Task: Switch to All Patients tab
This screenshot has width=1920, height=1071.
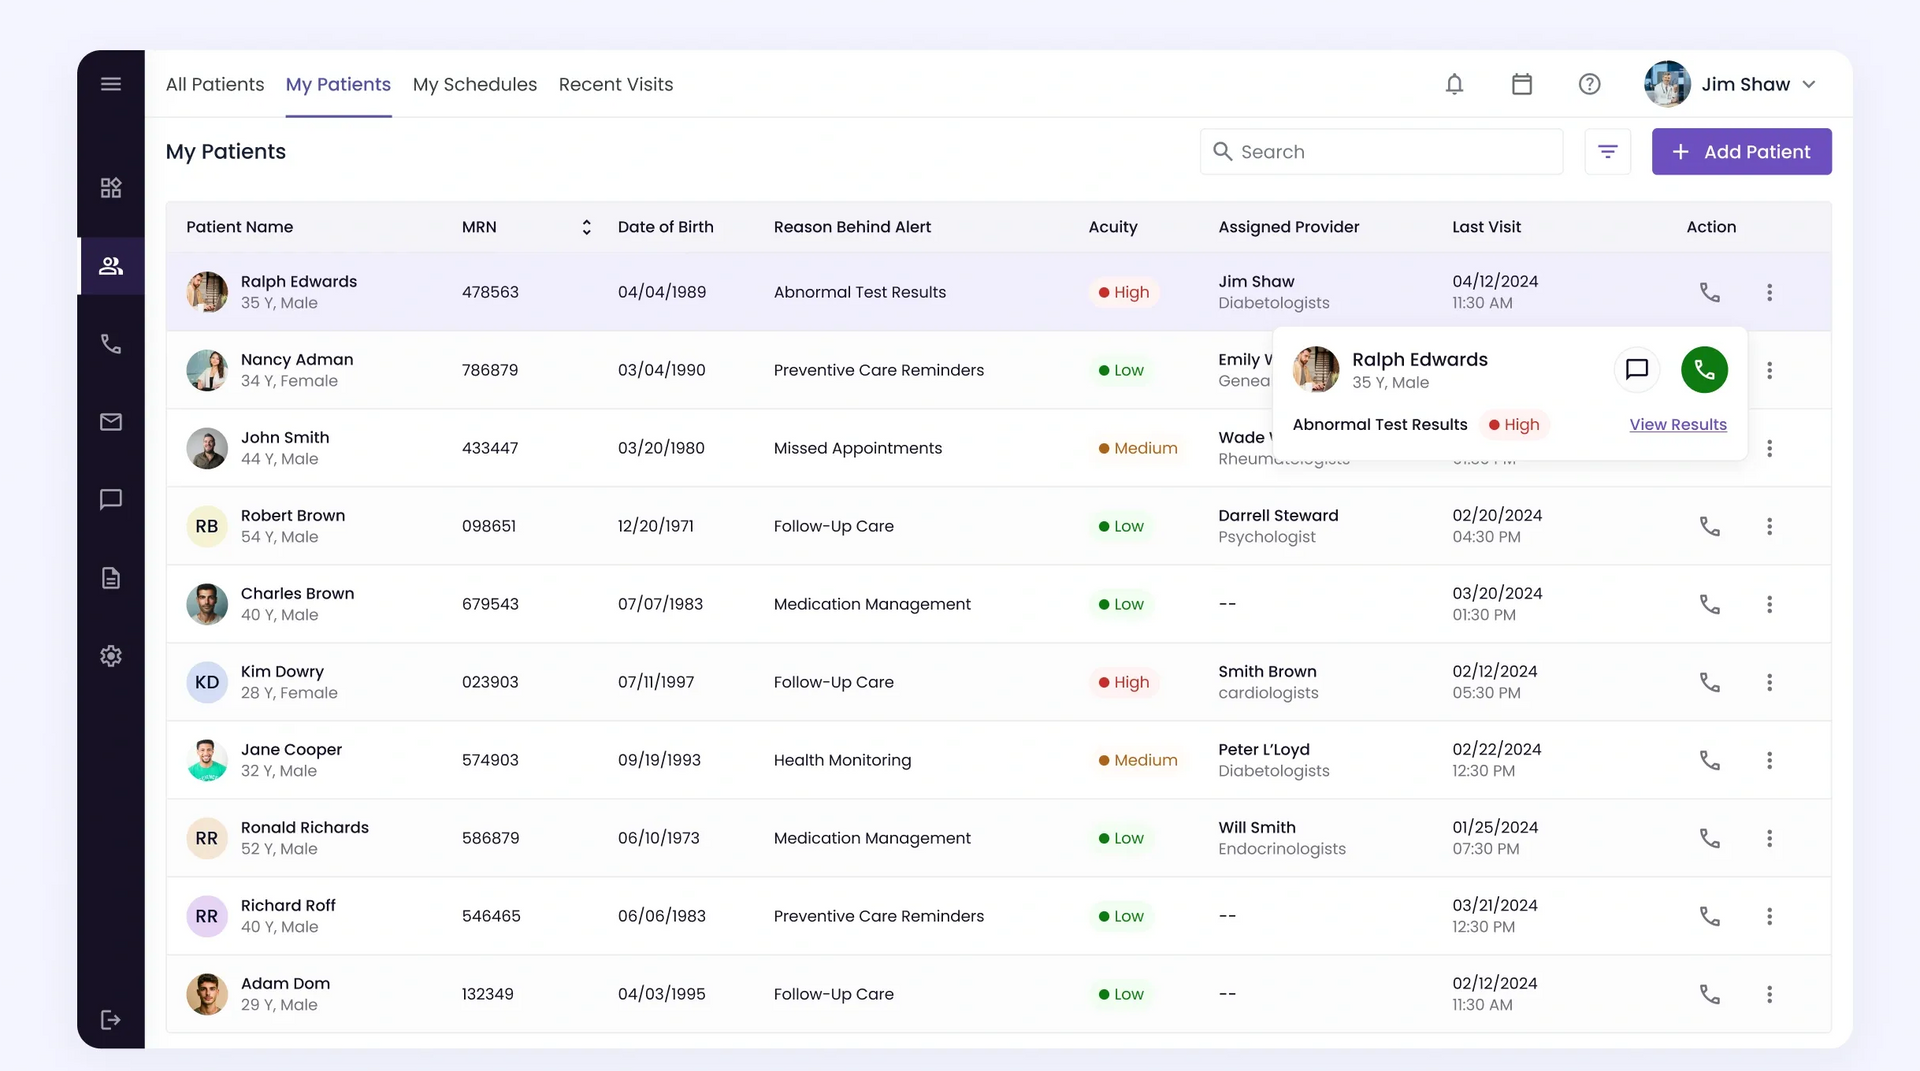Action: click(x=215, y=84)
